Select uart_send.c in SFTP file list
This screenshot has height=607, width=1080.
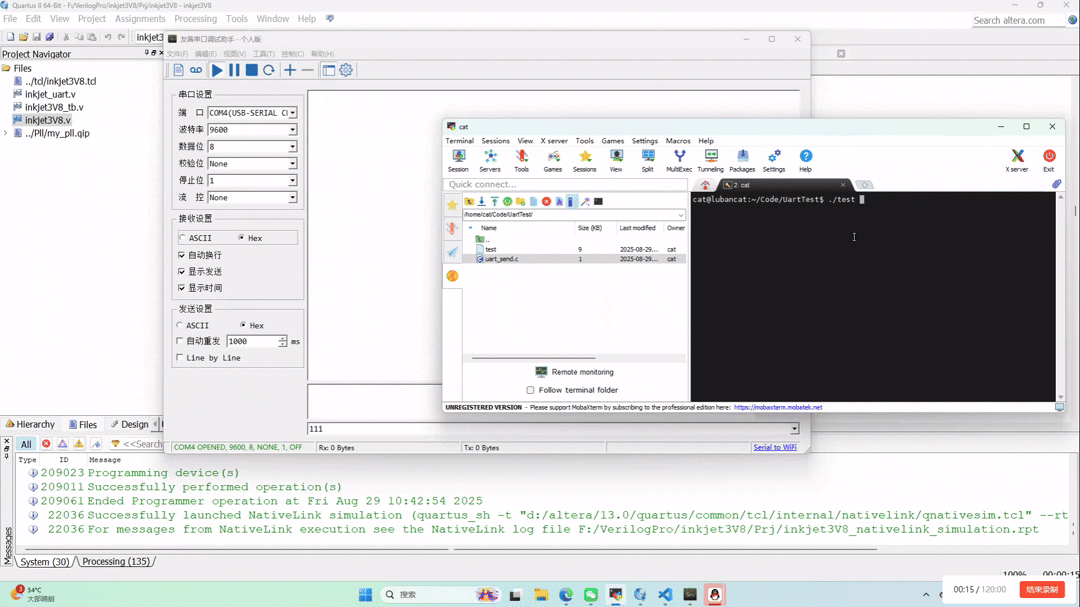tap(501, 259)
